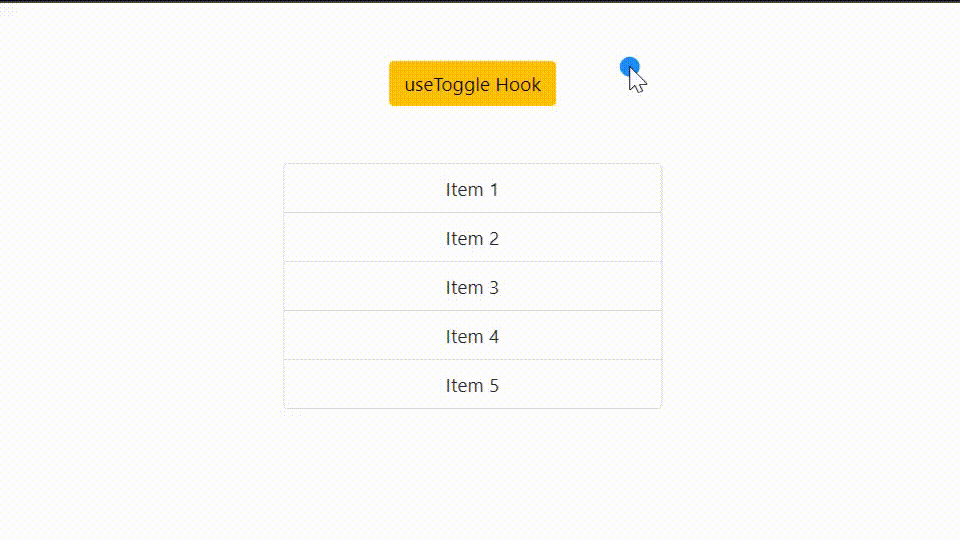960x540 pixels.
Task: Click the 'Item 4' text label
Action: 472,336
